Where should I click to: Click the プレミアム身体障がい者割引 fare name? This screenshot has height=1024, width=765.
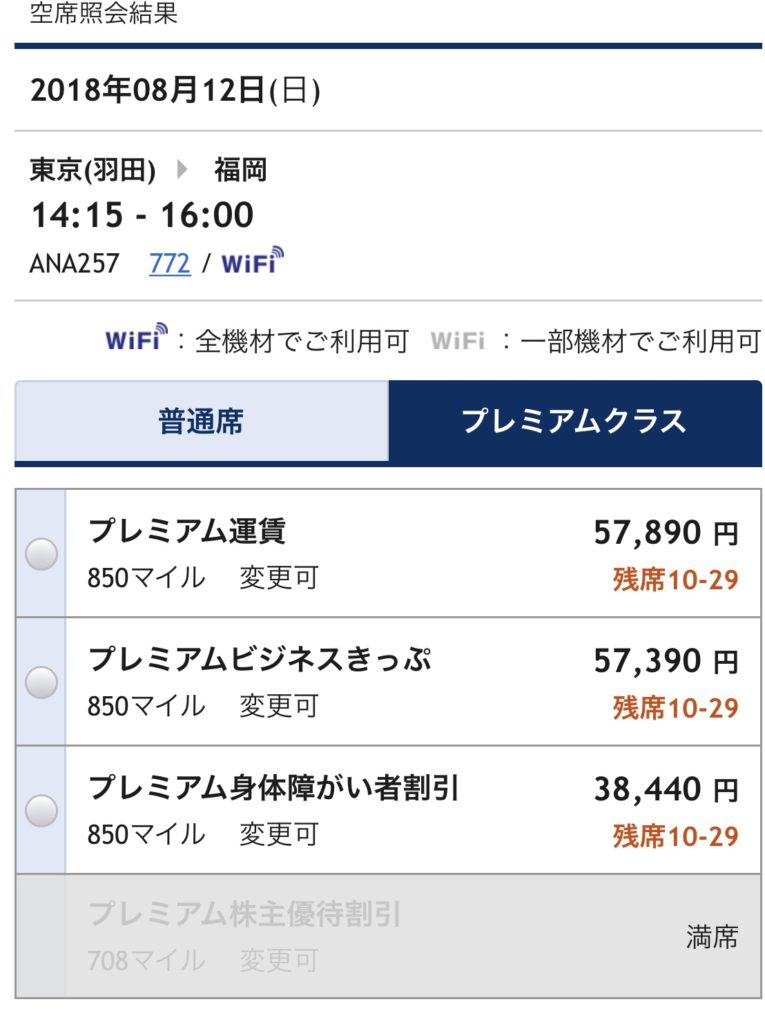click(273, 788)
